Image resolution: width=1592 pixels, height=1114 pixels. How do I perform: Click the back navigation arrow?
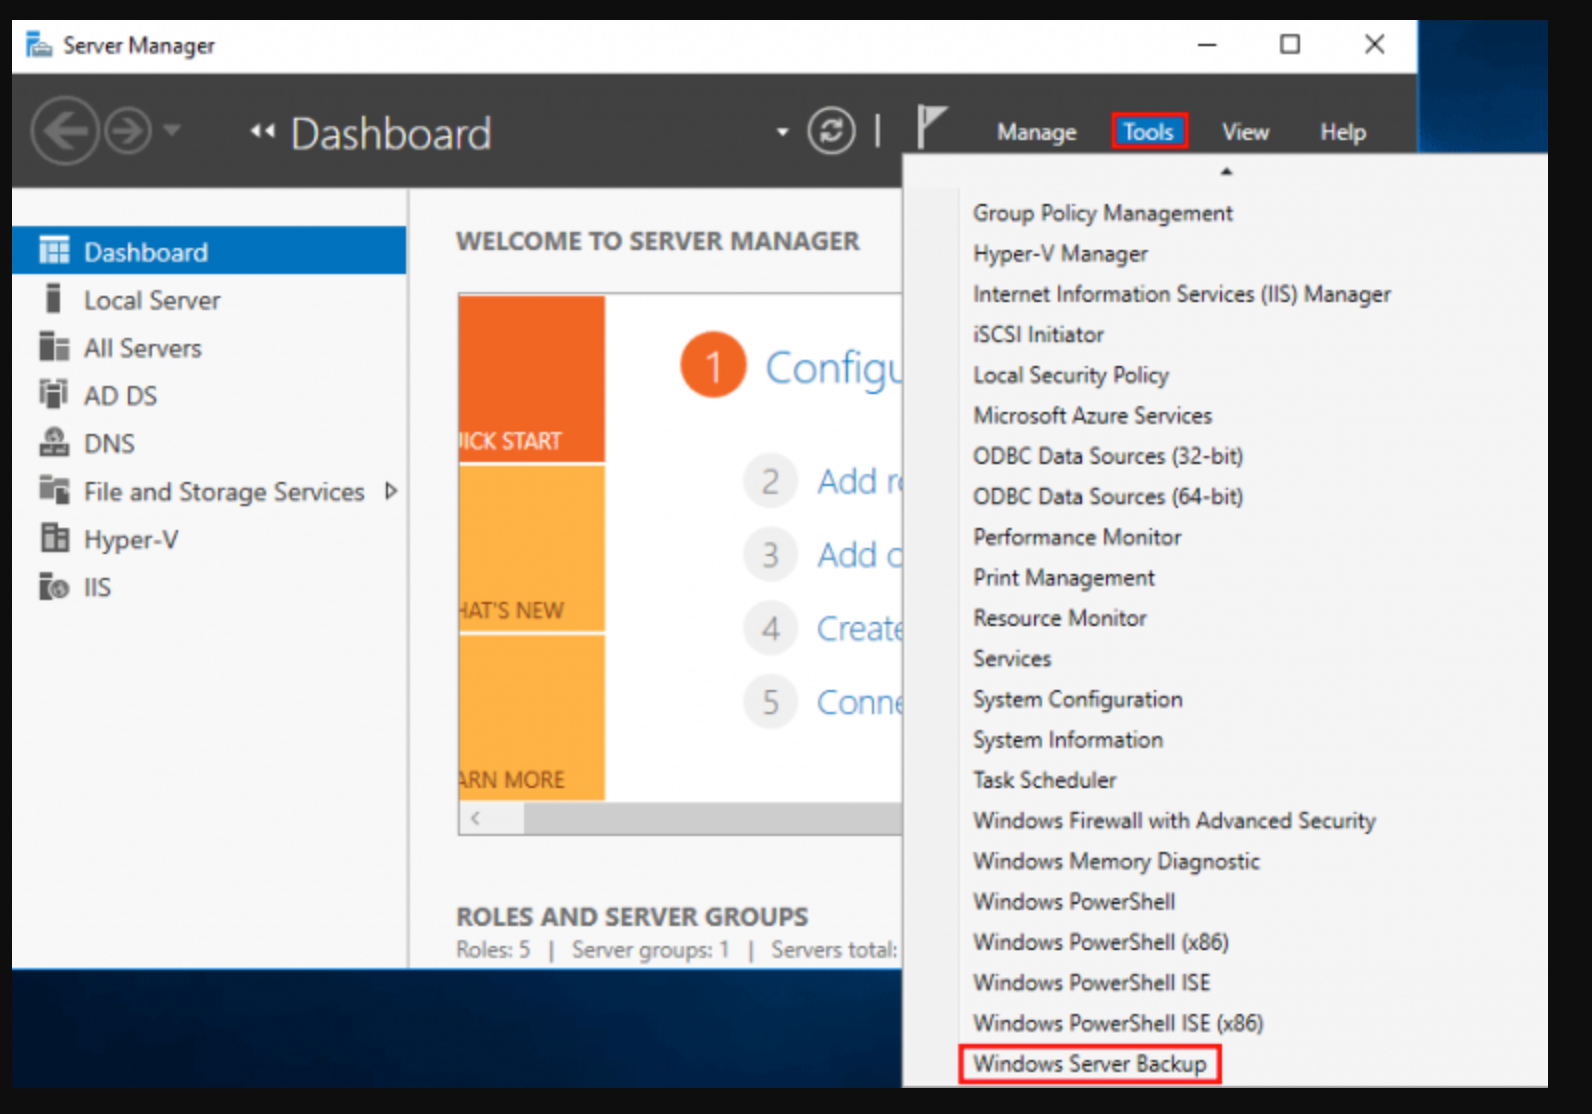(65, 131)
